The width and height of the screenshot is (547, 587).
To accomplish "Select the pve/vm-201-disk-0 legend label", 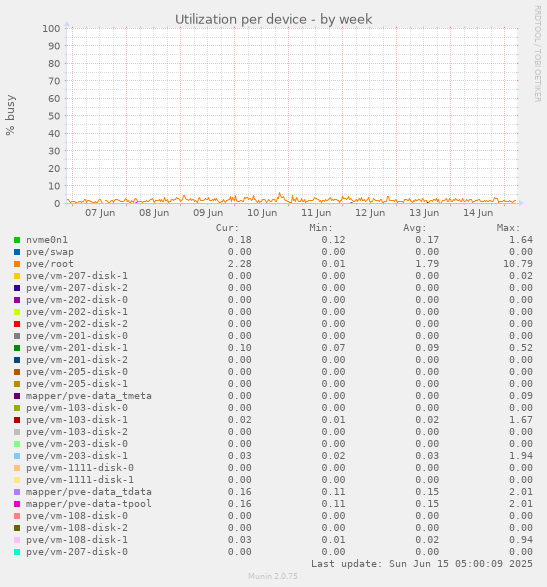I will pyautogui.click(x=77, y=335).
